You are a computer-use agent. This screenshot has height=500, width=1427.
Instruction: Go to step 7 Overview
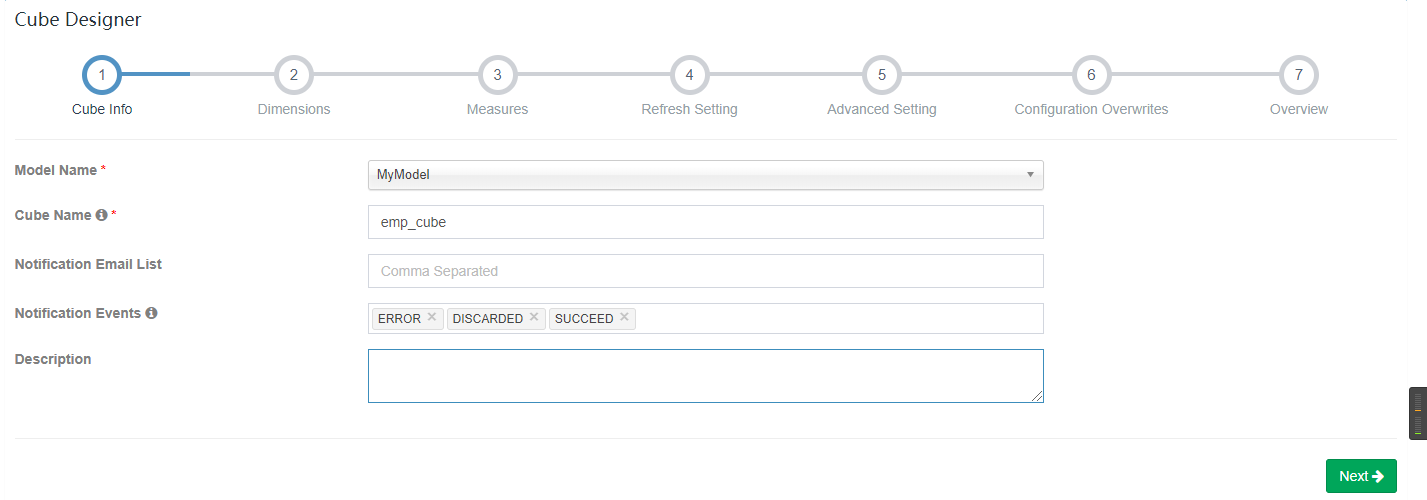pyautogui.click(x=1298, y=75)
